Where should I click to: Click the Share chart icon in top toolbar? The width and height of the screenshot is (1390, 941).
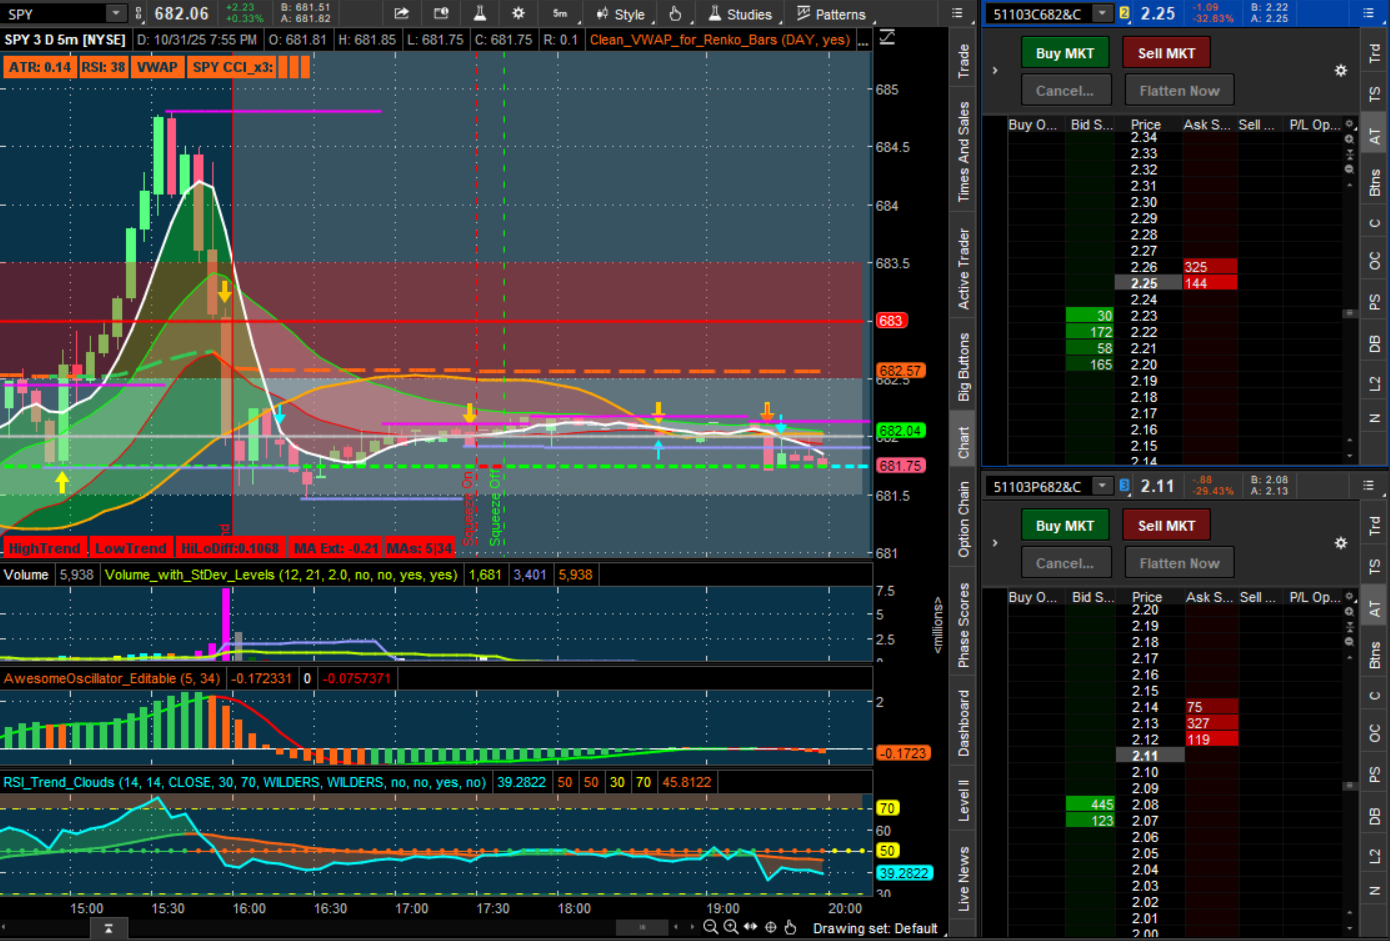[x=401, y=13]
